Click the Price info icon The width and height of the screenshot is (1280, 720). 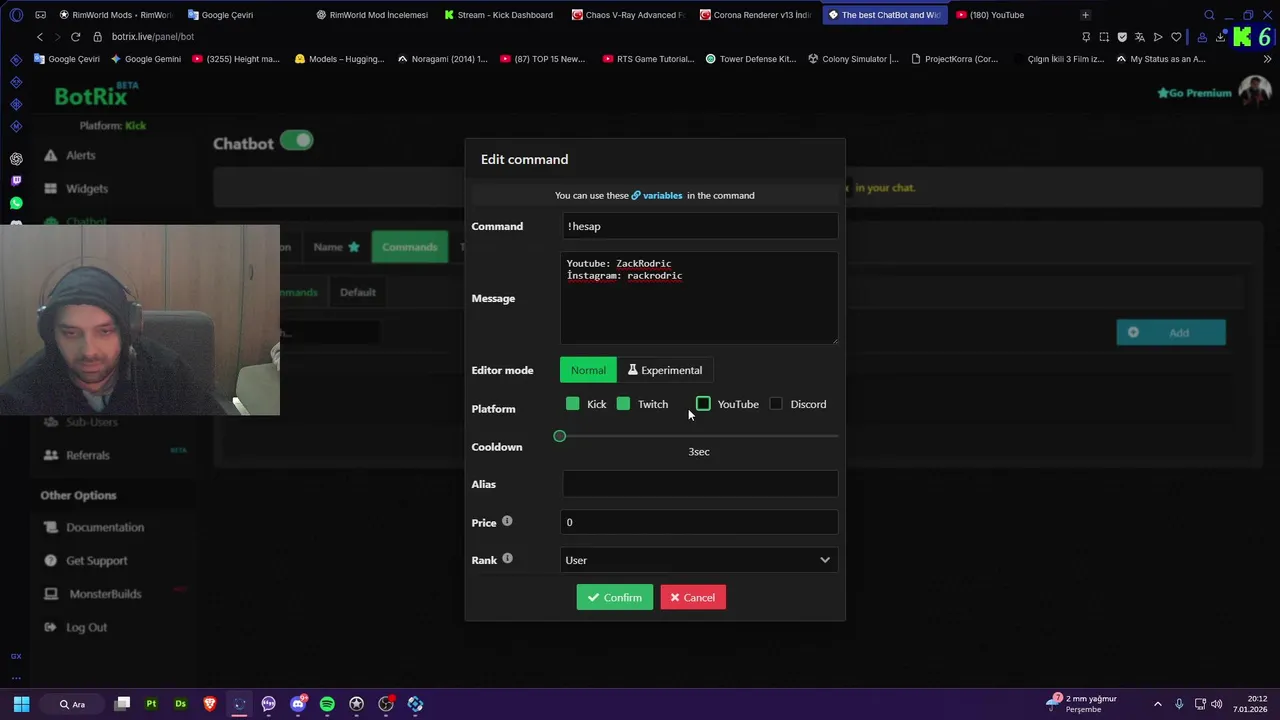click(507, 521)
